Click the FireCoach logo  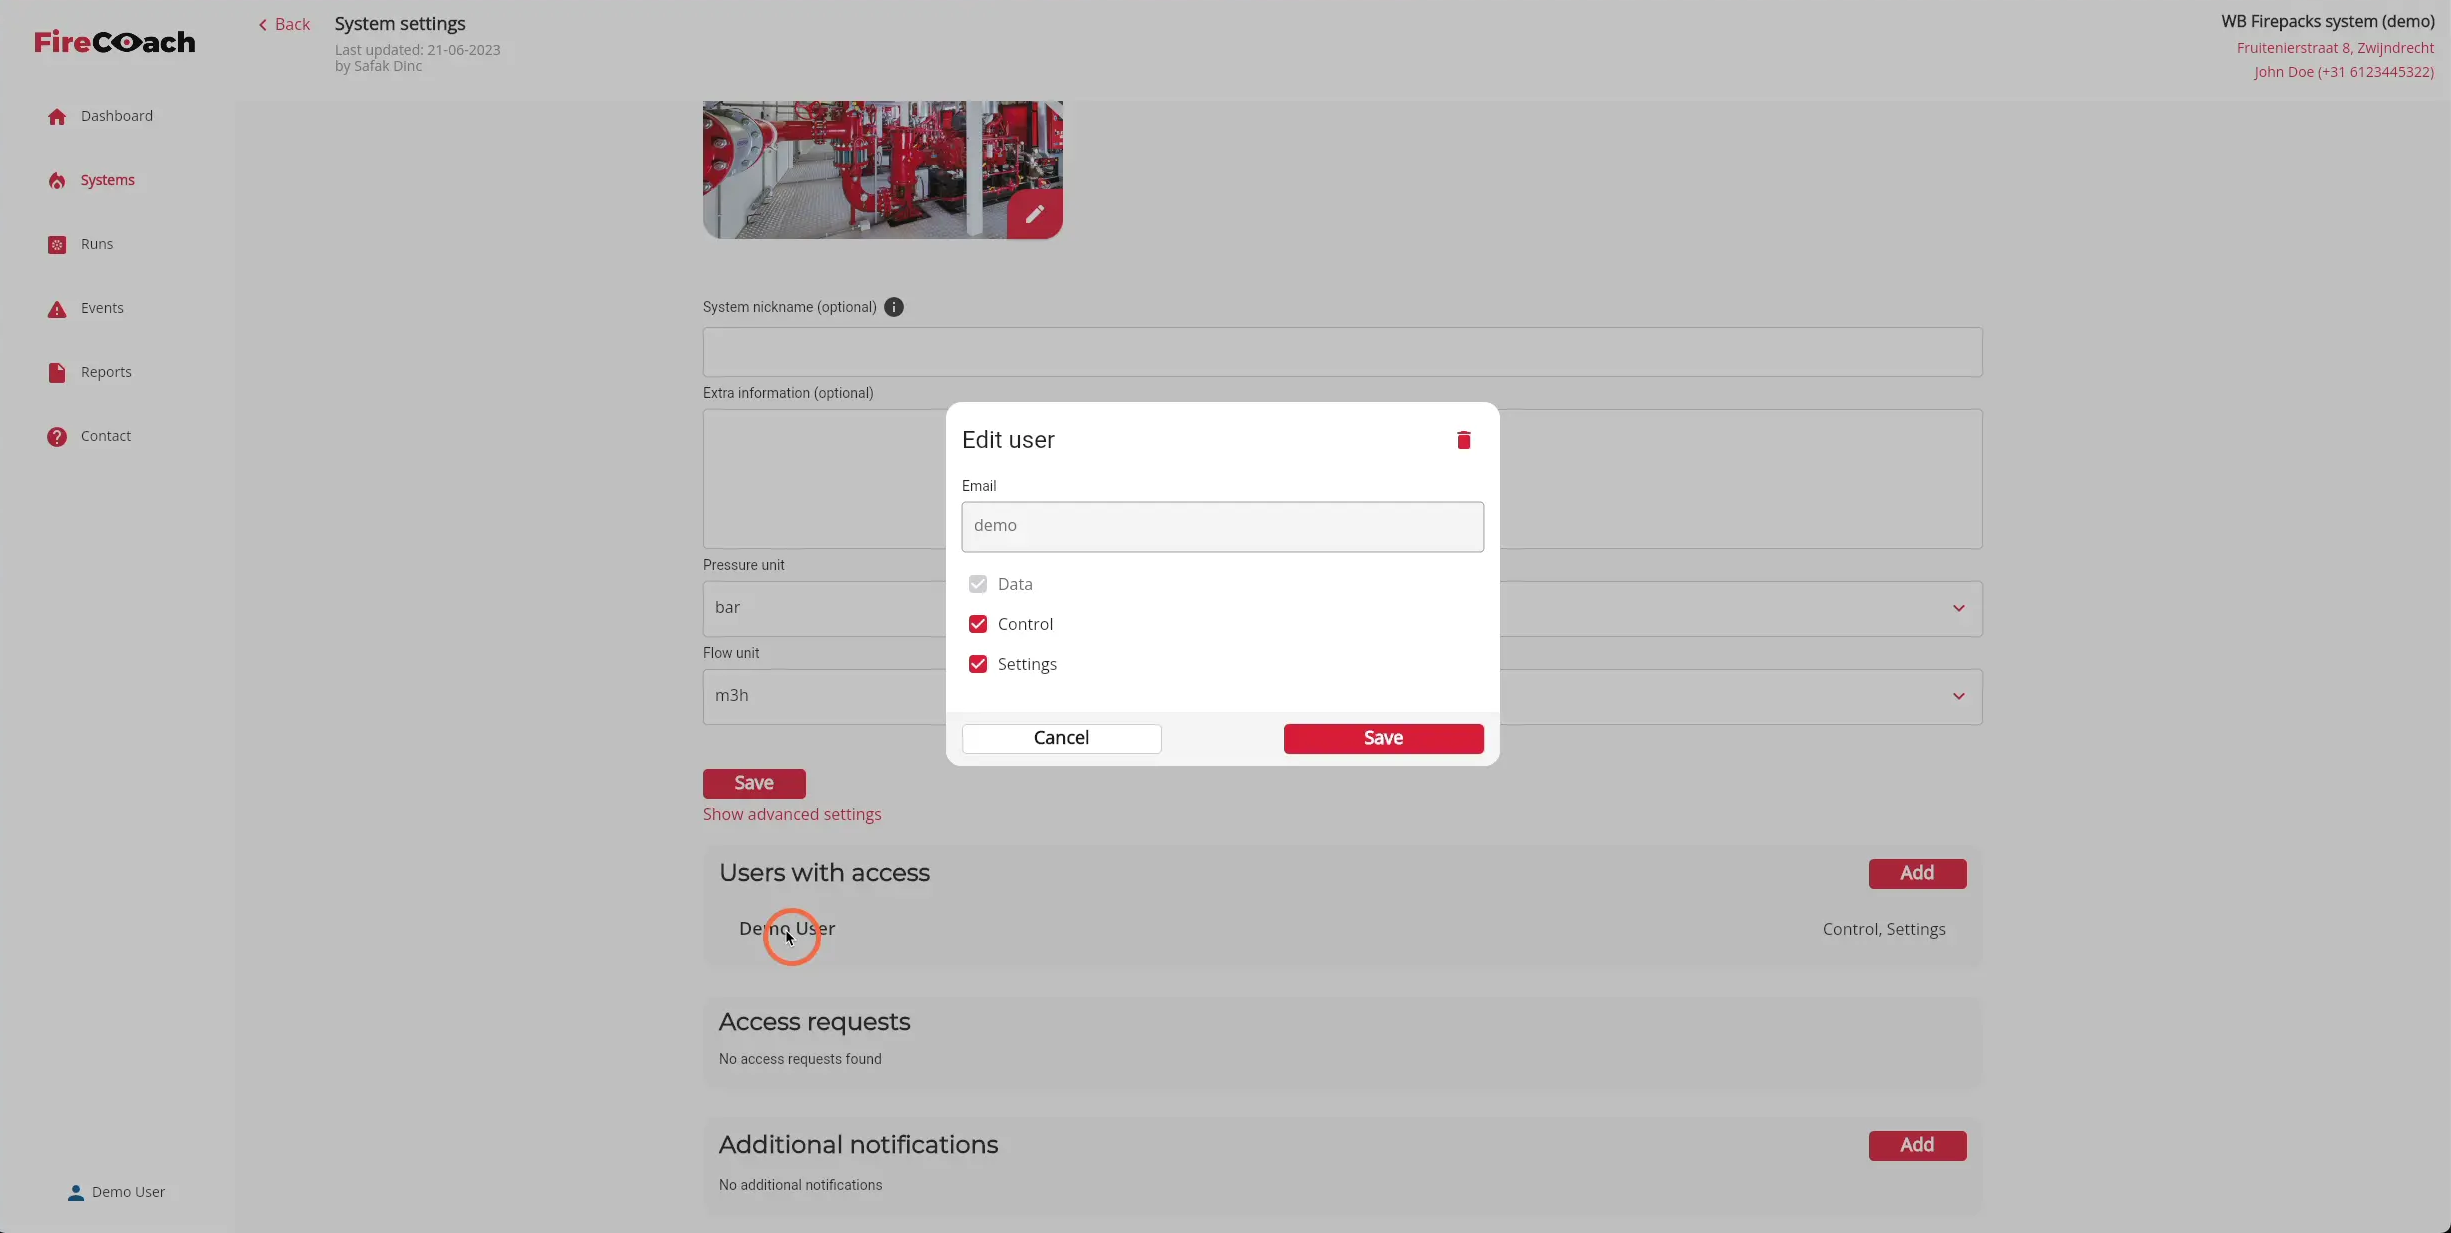point(115,42)
